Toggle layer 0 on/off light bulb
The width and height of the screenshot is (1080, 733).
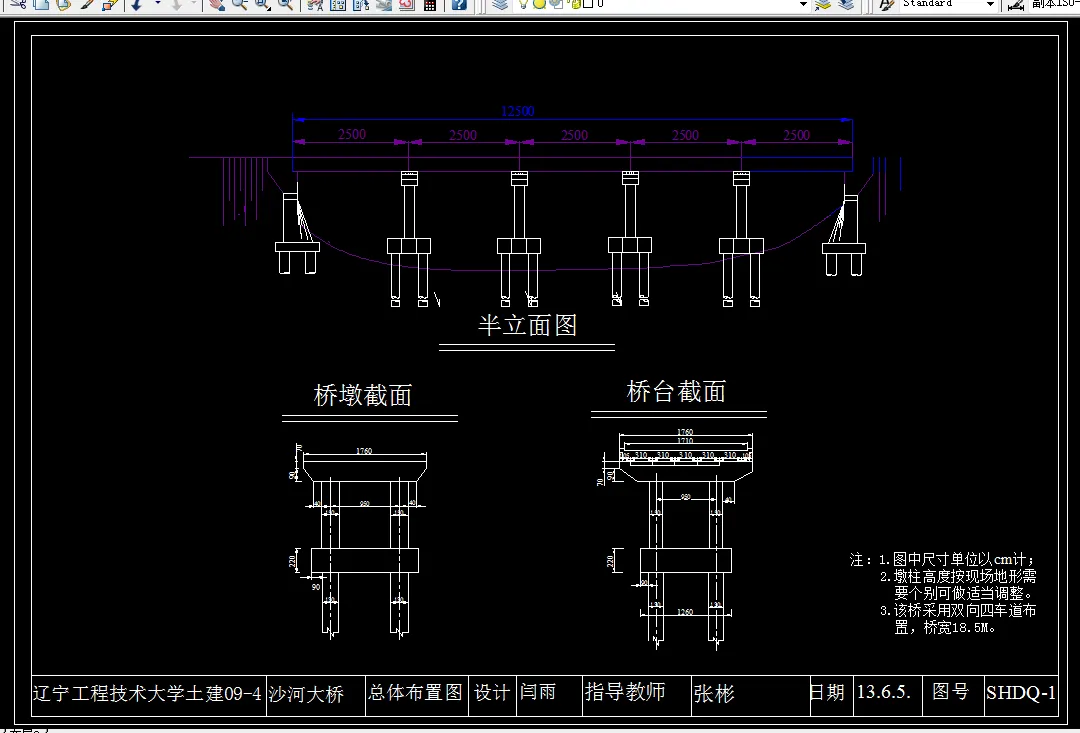(523, 4)
